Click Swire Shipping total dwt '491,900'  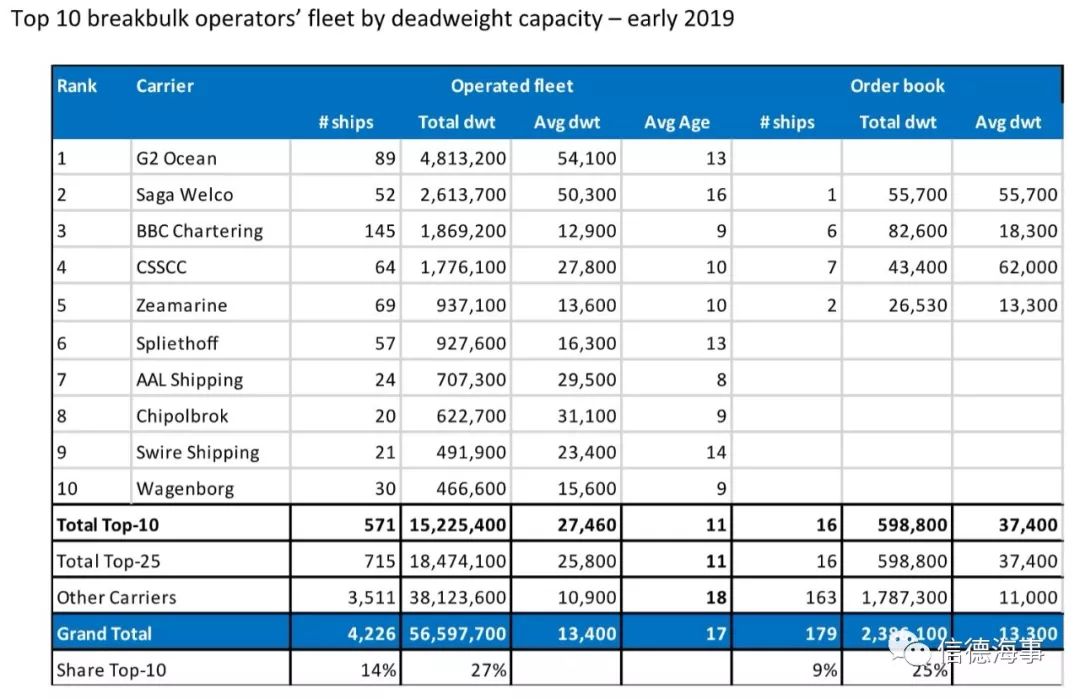point(471,452)
